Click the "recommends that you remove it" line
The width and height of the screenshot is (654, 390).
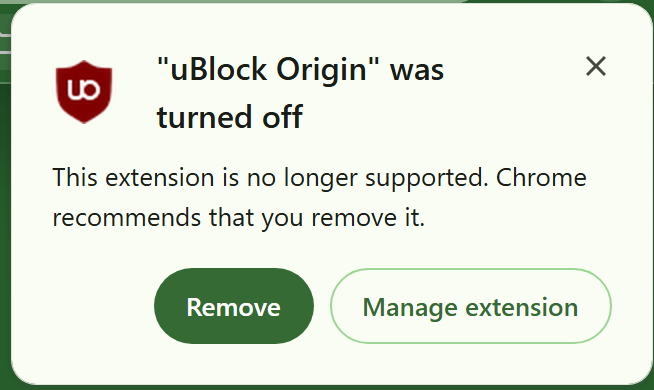(x=239, y=218)
